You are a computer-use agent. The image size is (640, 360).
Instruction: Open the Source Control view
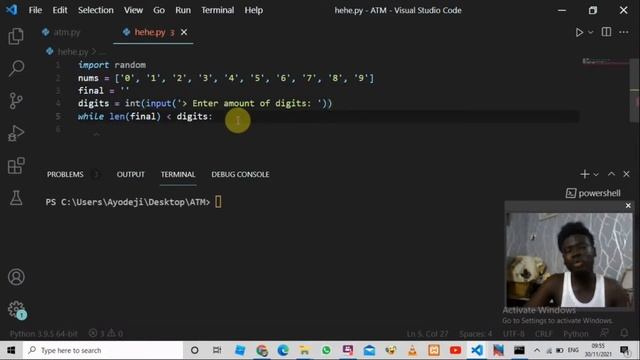pyautogui.click(x=16, y=101)
